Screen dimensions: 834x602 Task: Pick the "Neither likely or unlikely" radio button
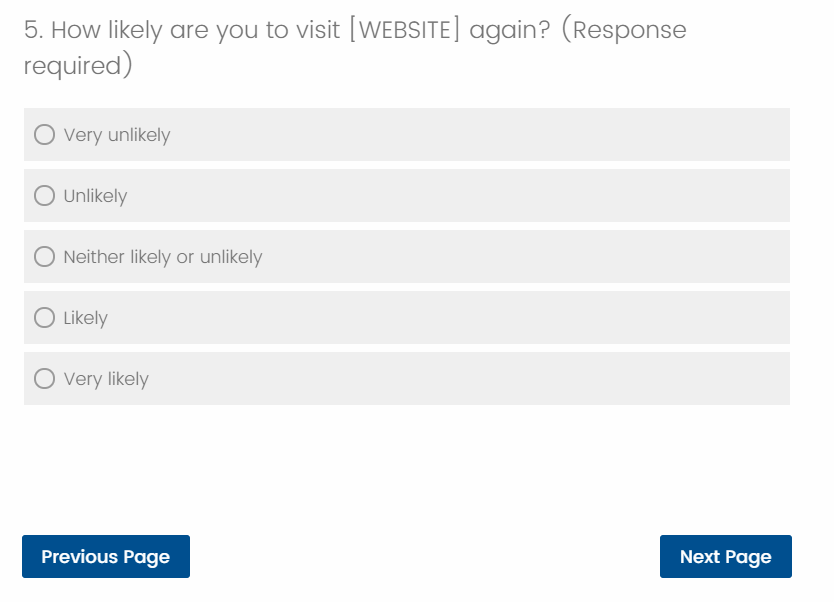tap(44, 257)
